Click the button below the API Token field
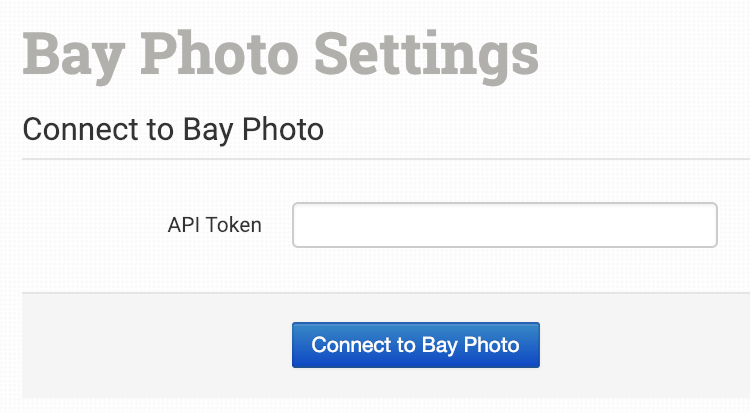Screen dimensions: 750x412 pos(415,345)
